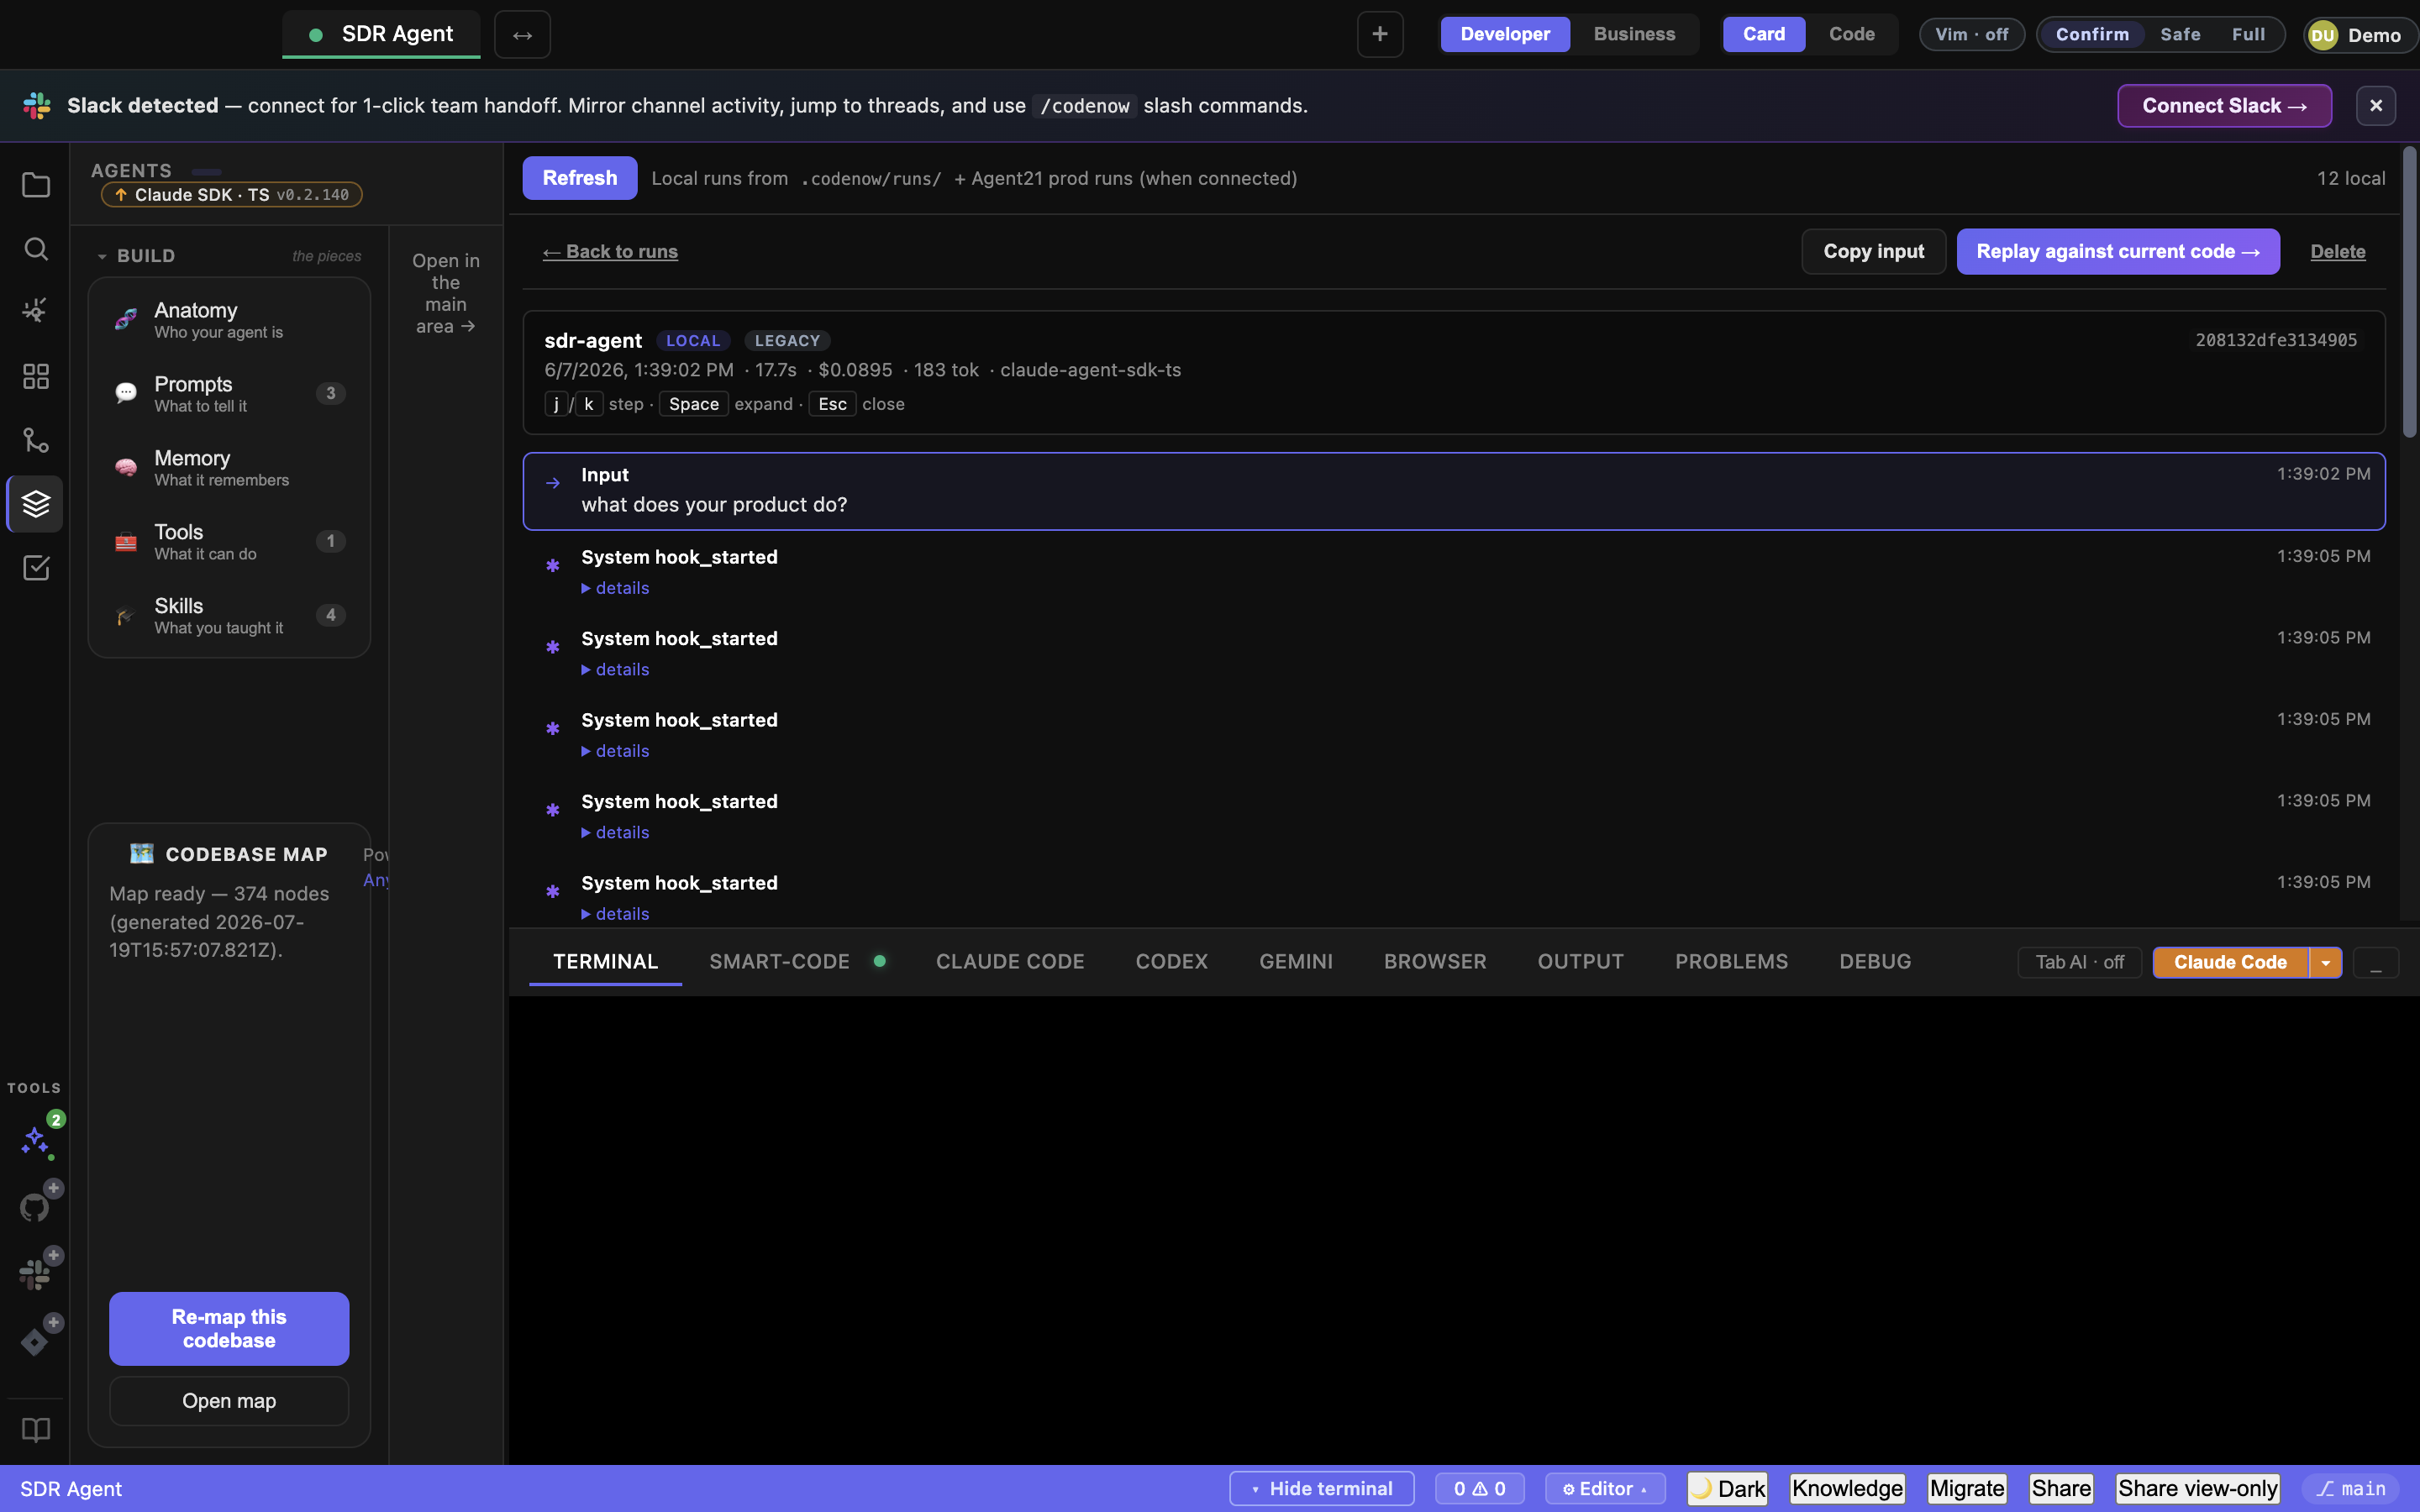The height and width of the screenshot is (1512, 2420).
Task: Switch to Developer mode
Action: tap(1505, 34)
